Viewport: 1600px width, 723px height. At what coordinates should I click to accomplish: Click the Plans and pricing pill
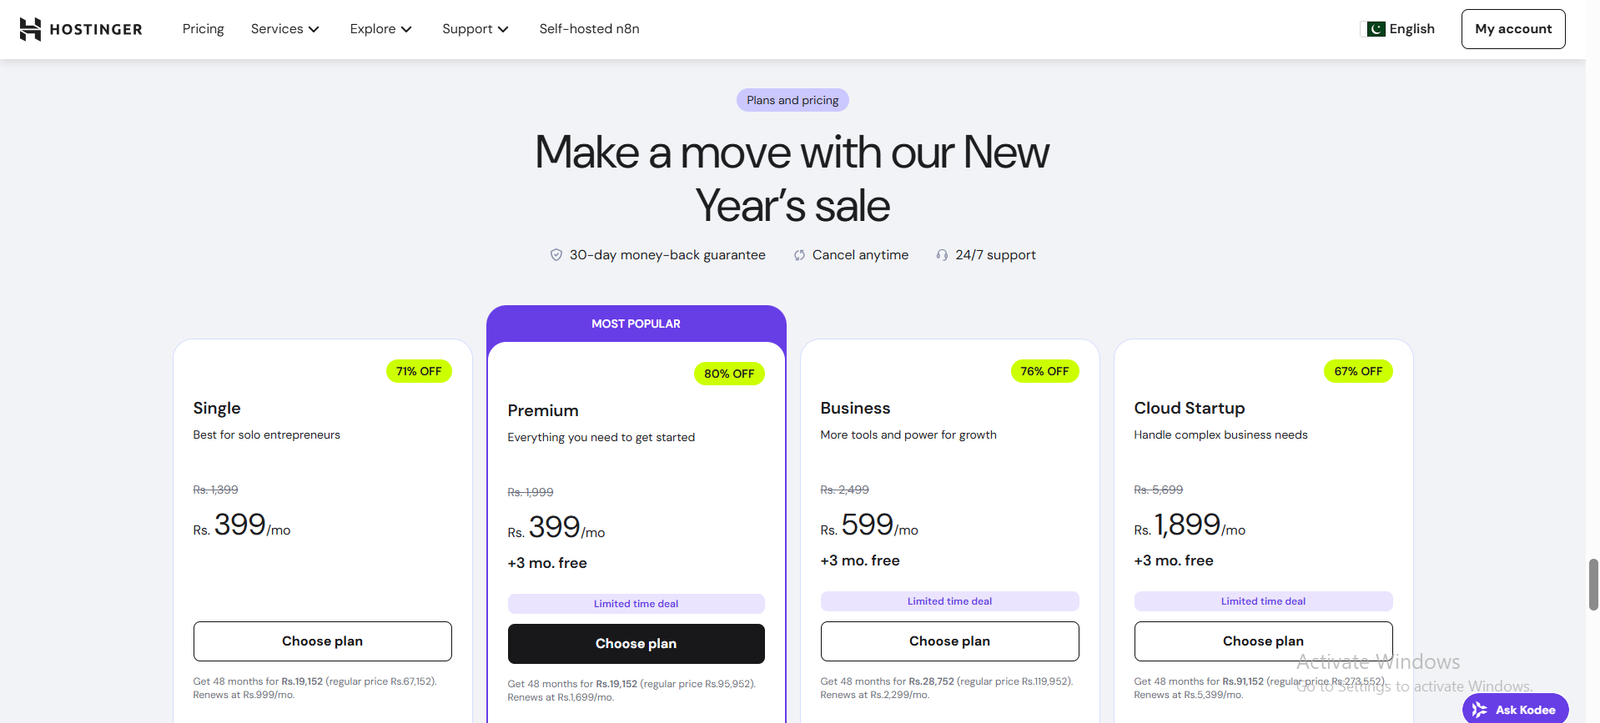[792, 100]
